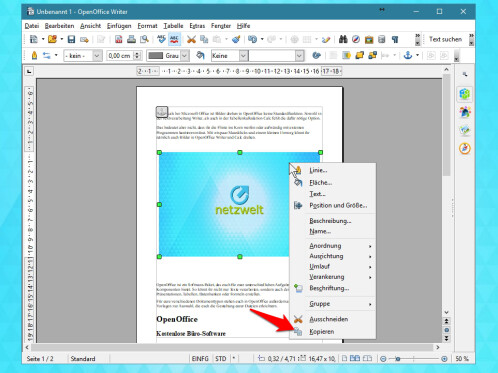Open the sidebar Properties cube icon

click(465, 94)
